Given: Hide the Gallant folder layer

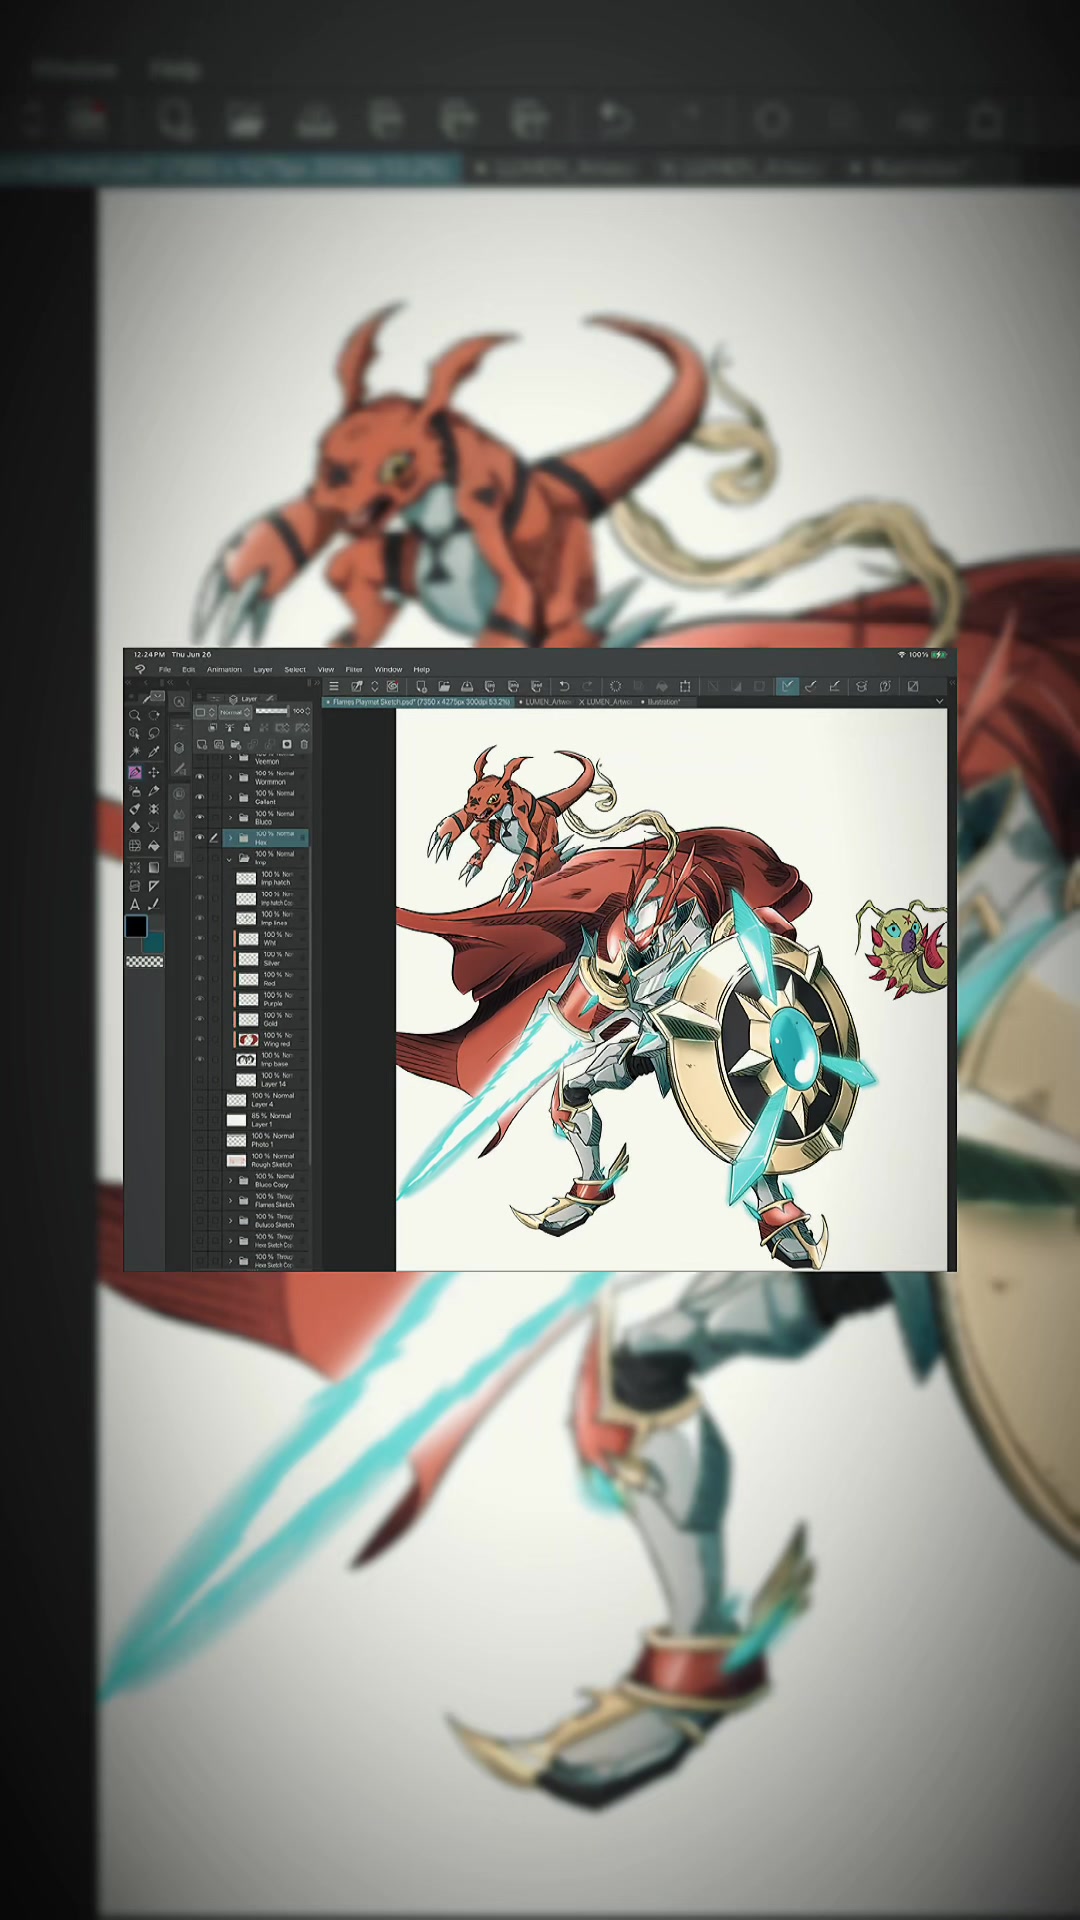Looking at the screenshot, I should [x=200, y=797].
